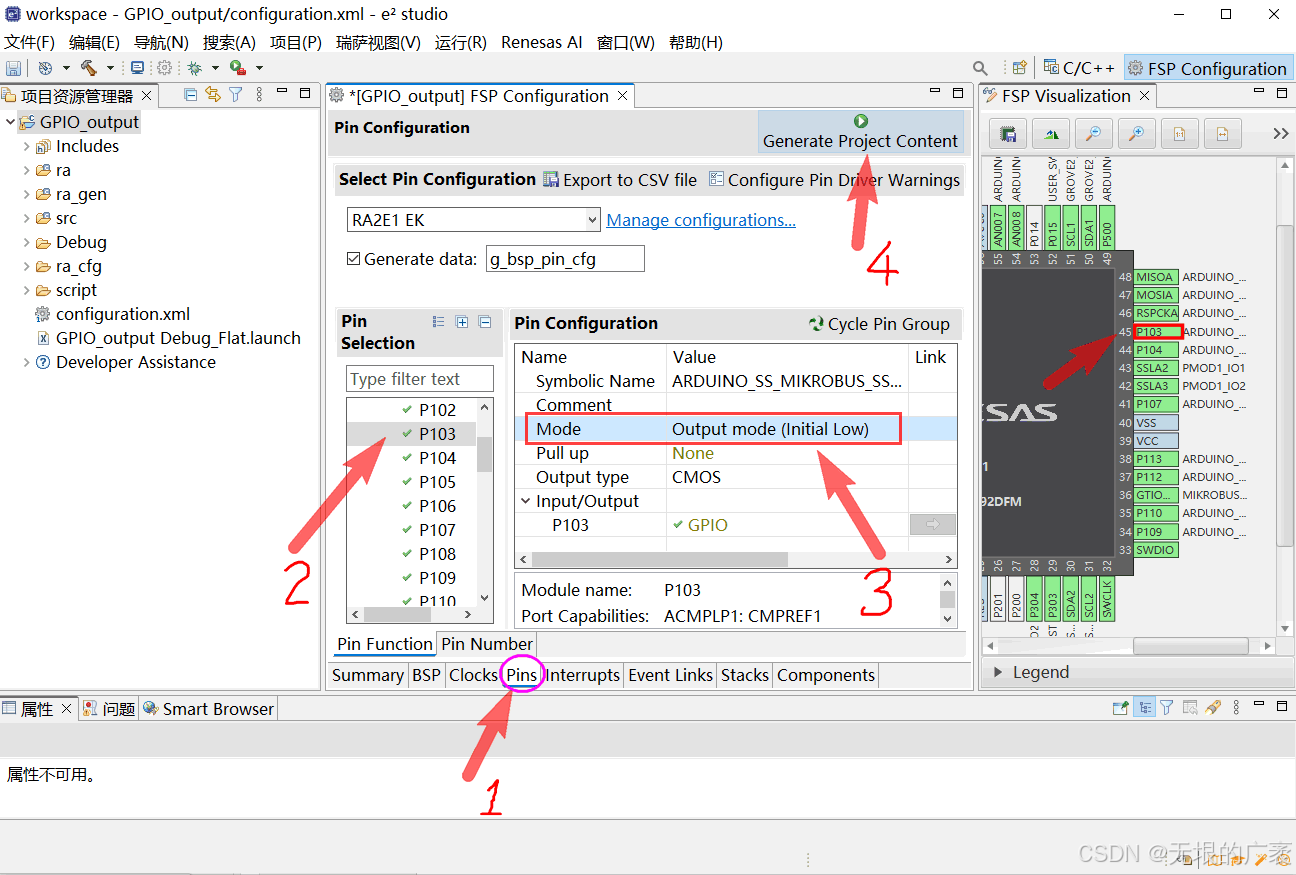The height and width of the screenshot is (875, 1296).
Task: Click Configure Pin Driver Warnings
Action: click(834, 180)
